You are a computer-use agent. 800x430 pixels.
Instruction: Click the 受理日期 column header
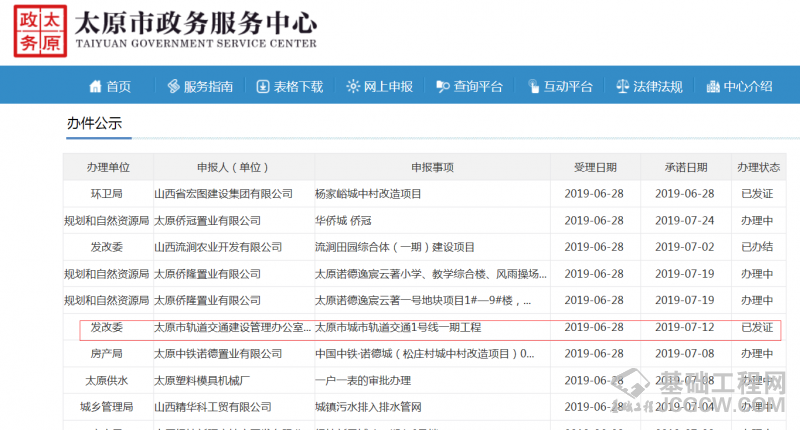594,167
